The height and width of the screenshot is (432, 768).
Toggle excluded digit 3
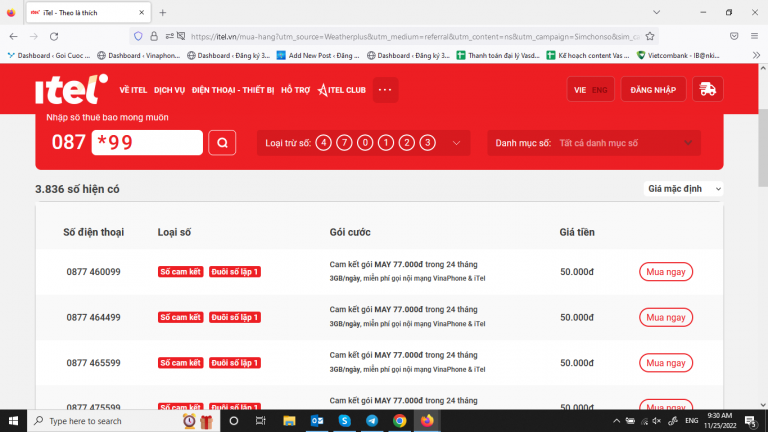pos(428,143)
